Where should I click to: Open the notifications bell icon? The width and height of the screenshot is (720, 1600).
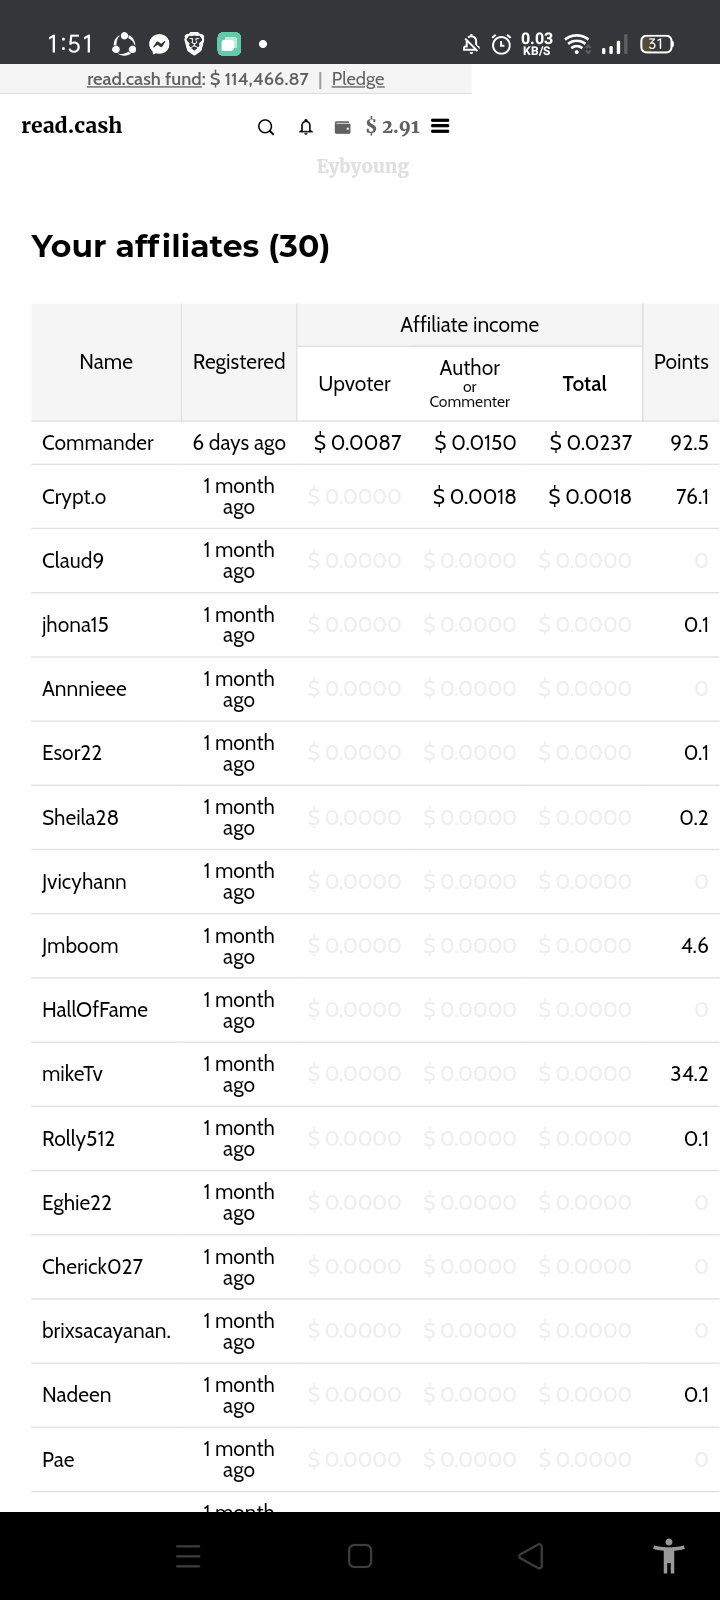[306, 127]
